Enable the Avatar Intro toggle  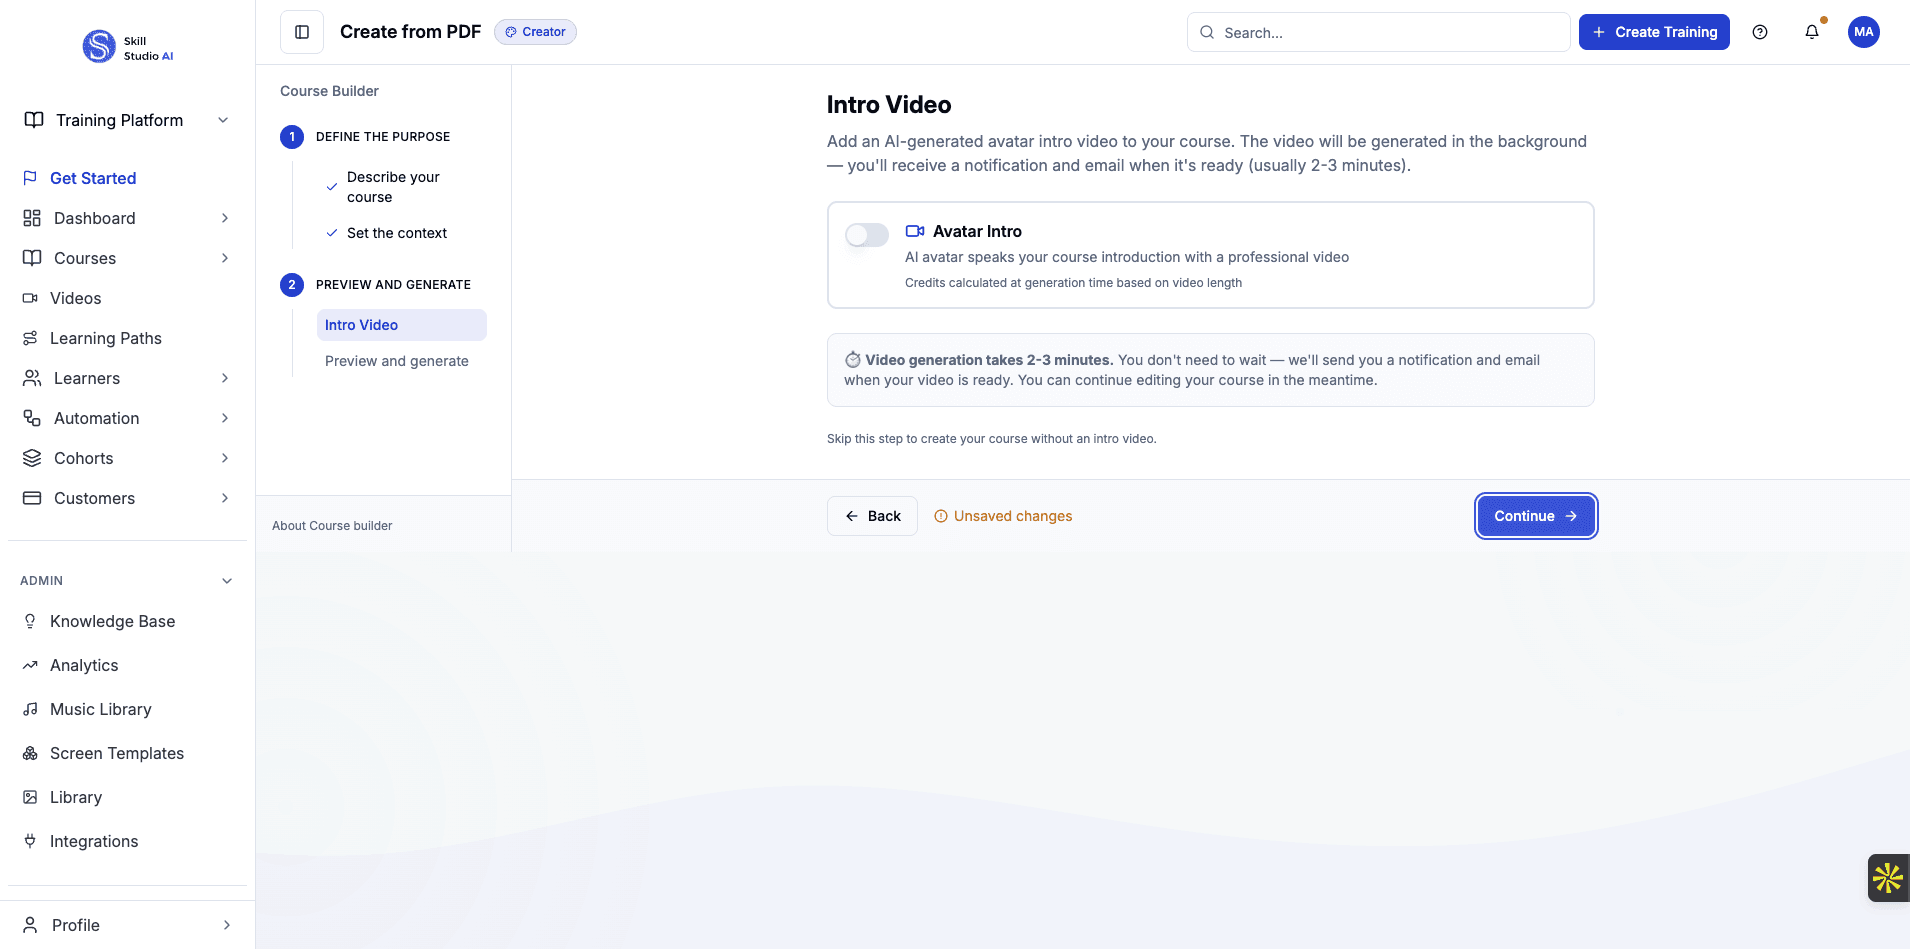pyautogui.click(x=866, y=235)
